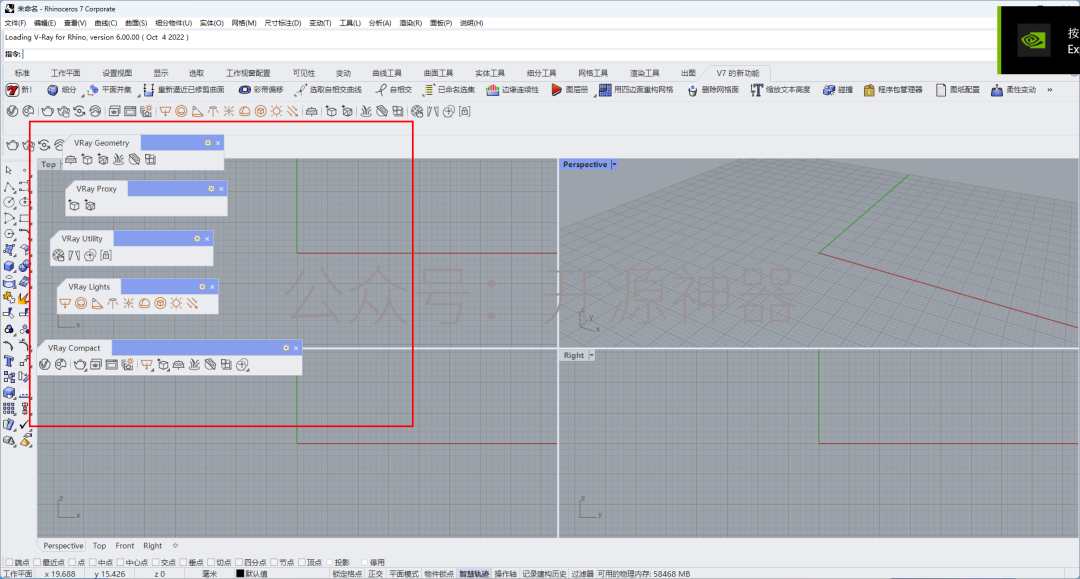Enable the 切点 tangent osnap checkbox
Screen dimensions: 1080x579
[211, 562]
